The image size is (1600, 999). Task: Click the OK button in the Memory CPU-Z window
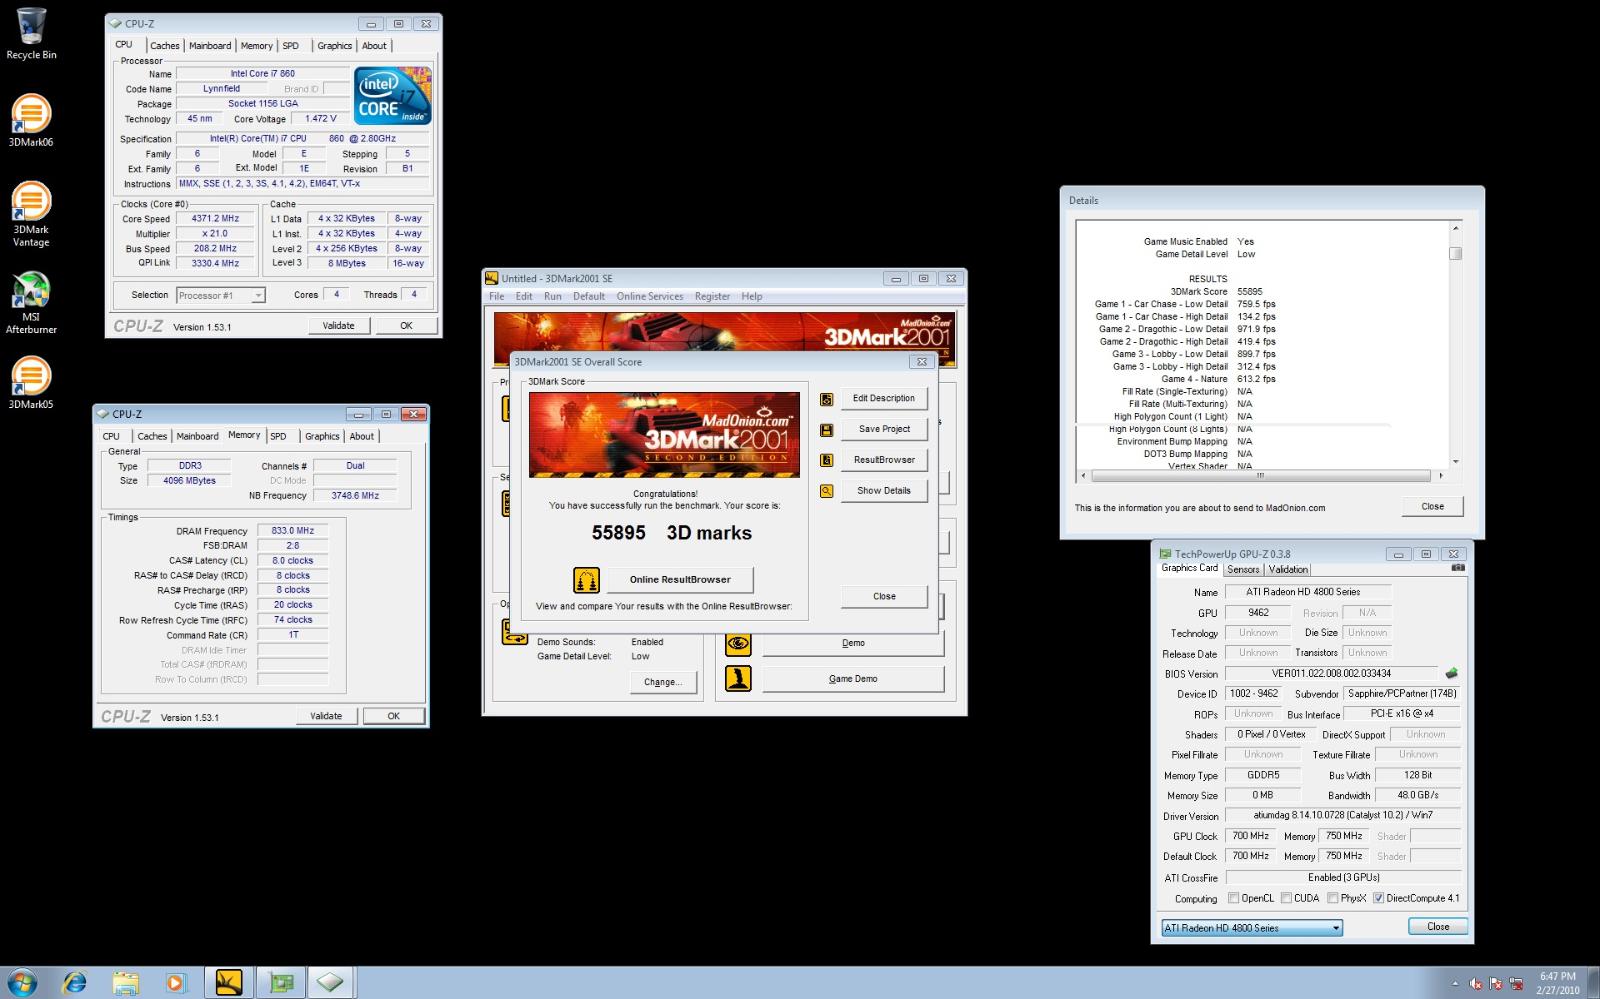[x=393, y=716]
